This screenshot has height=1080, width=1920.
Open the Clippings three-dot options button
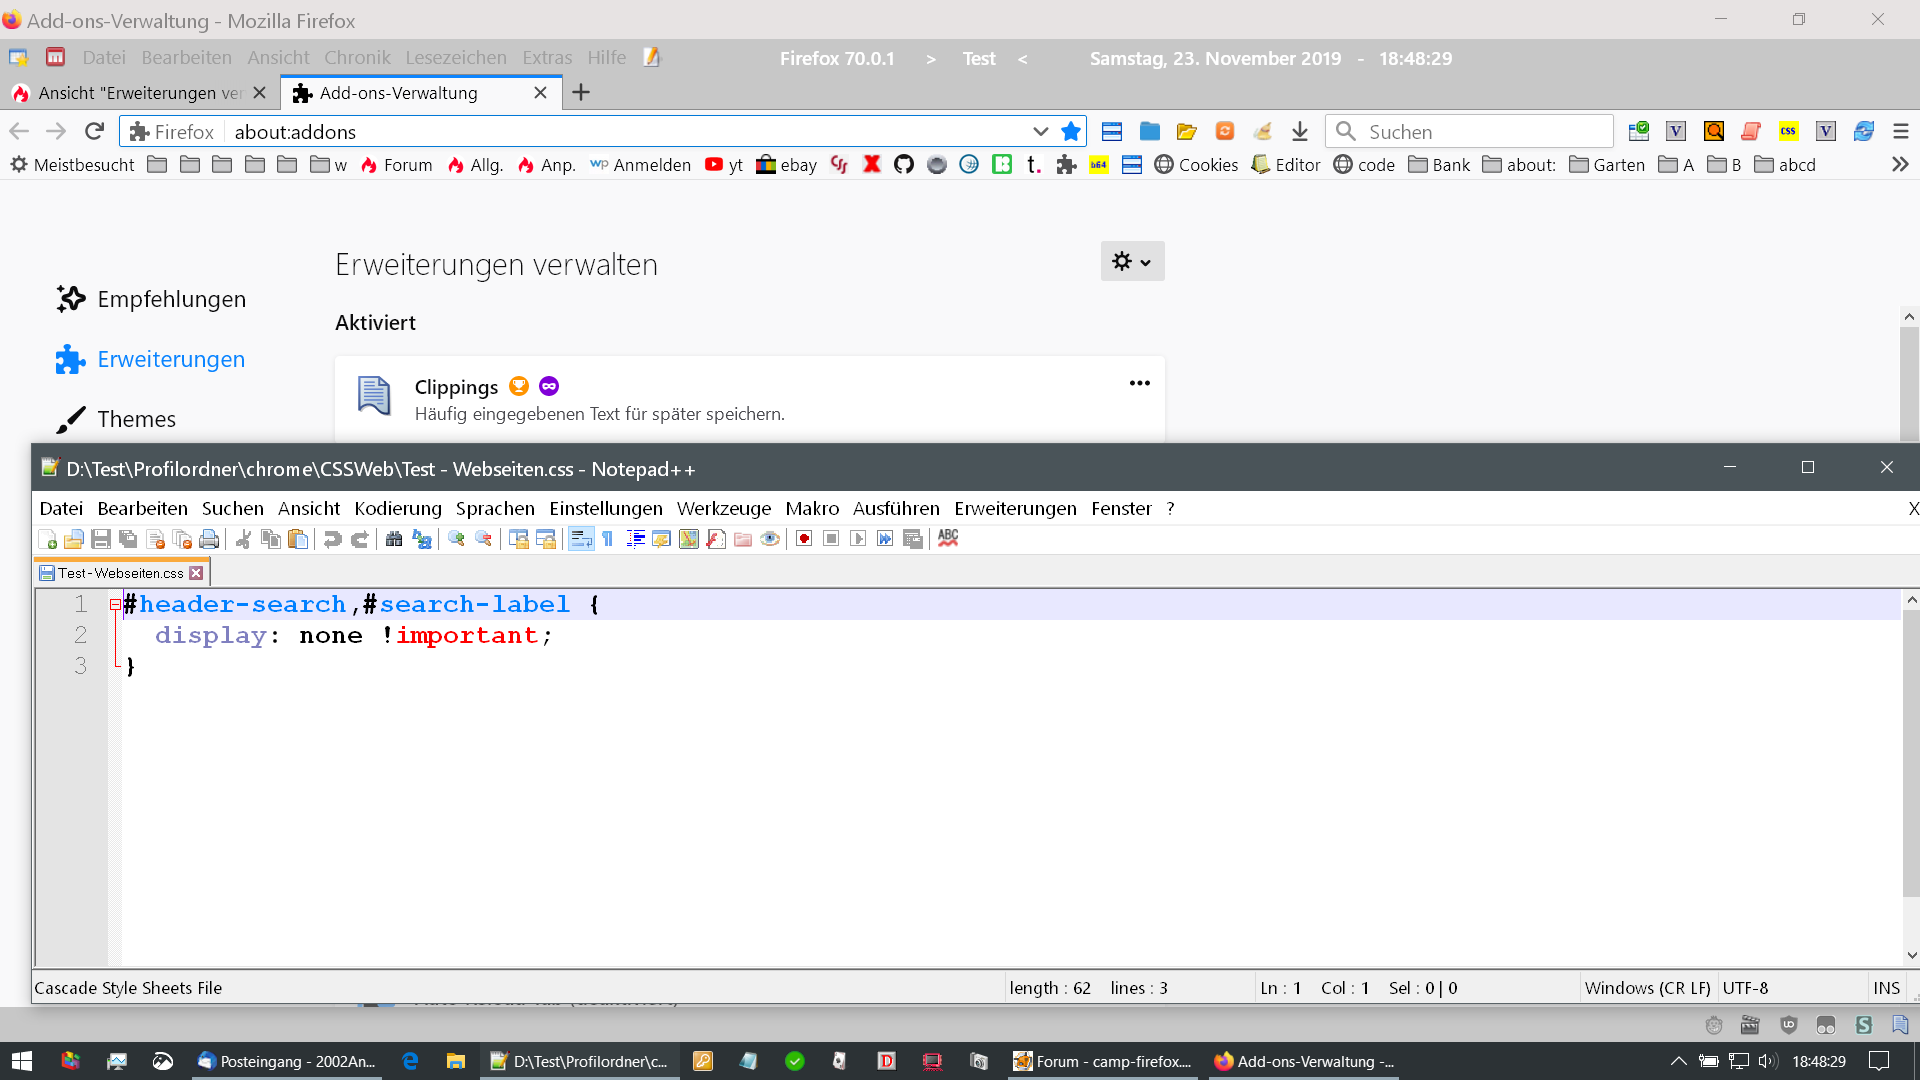[x=1139, y=383]
